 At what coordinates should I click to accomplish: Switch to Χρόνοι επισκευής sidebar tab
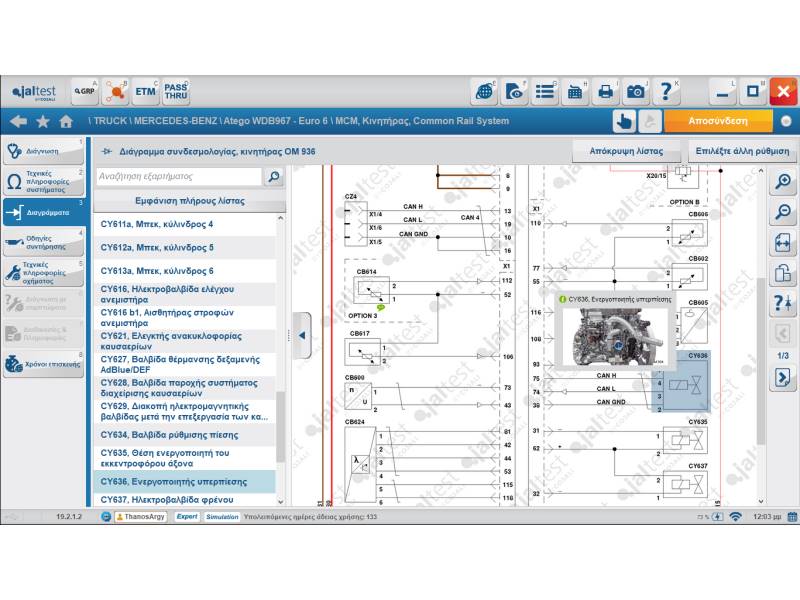(42, 364)
